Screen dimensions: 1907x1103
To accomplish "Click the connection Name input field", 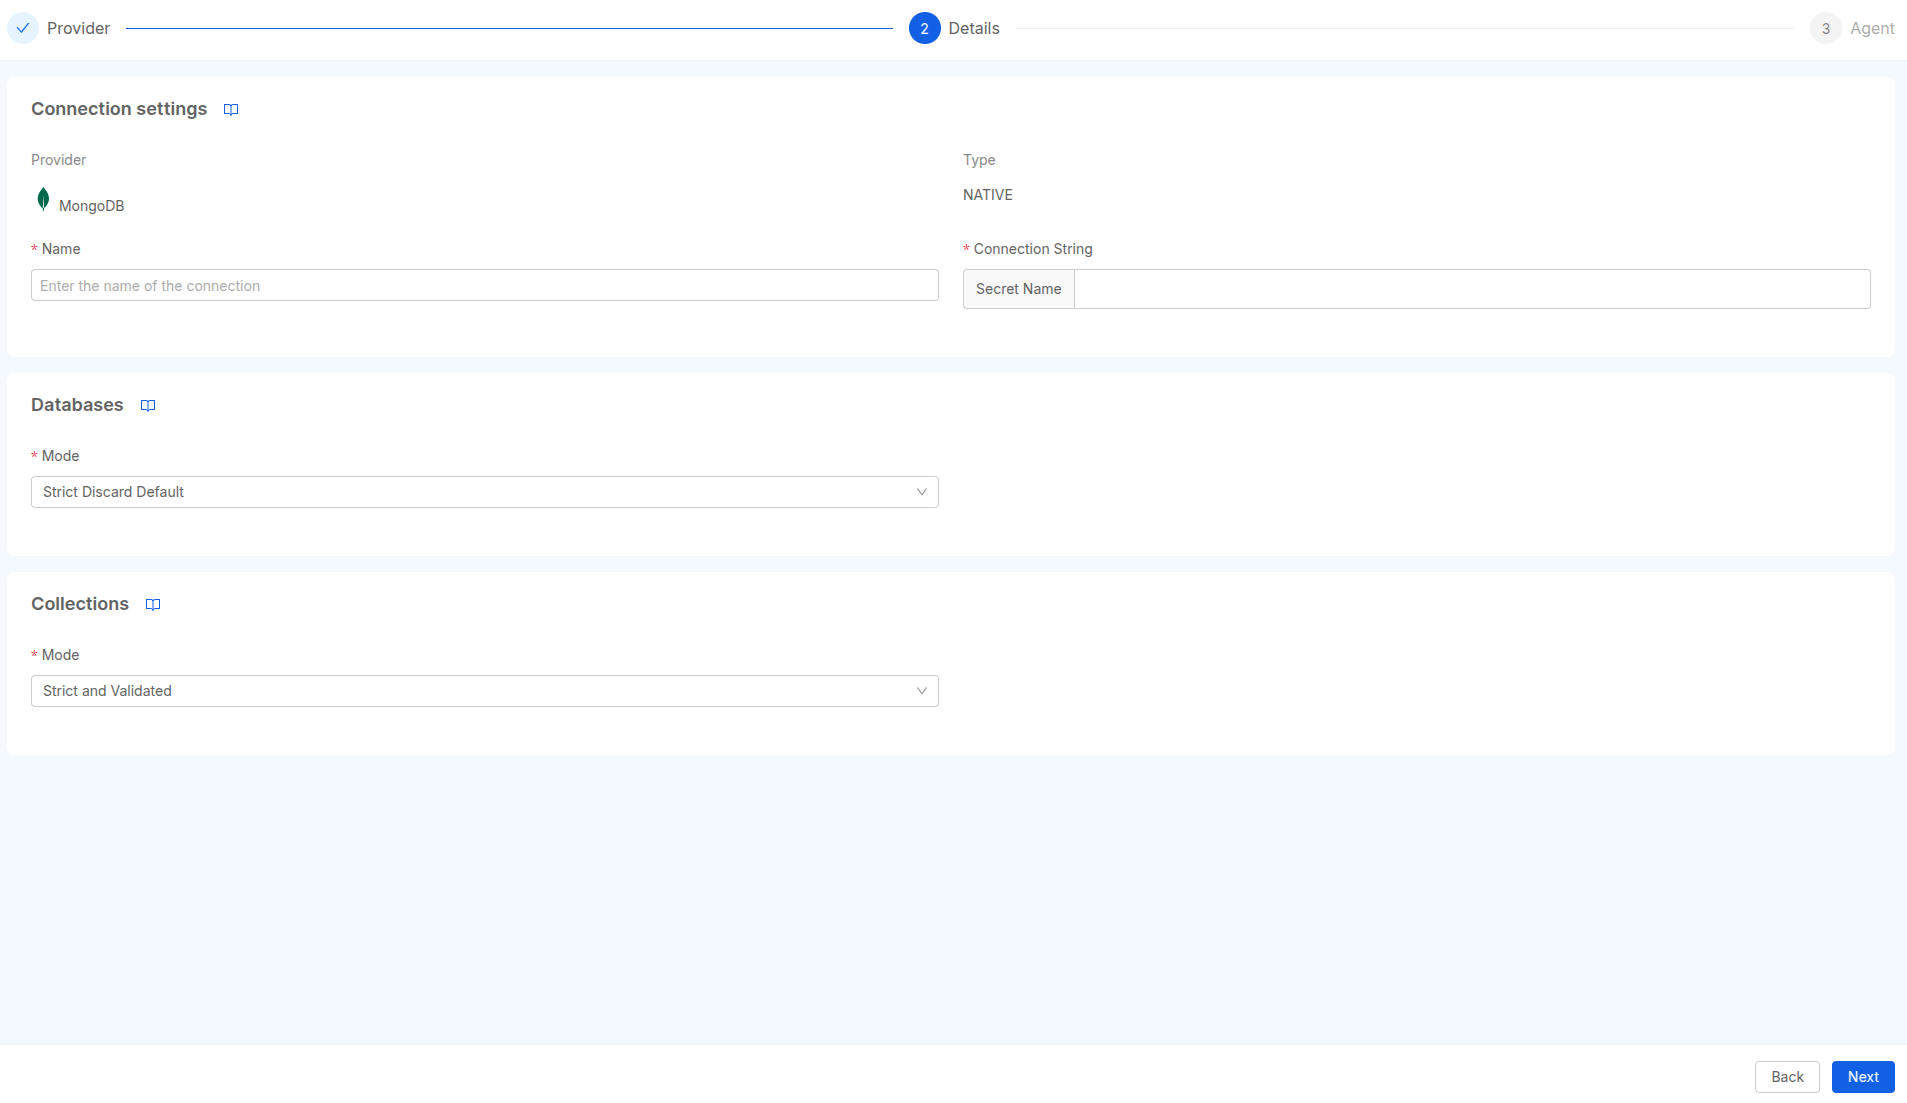I will click(484, 285).
